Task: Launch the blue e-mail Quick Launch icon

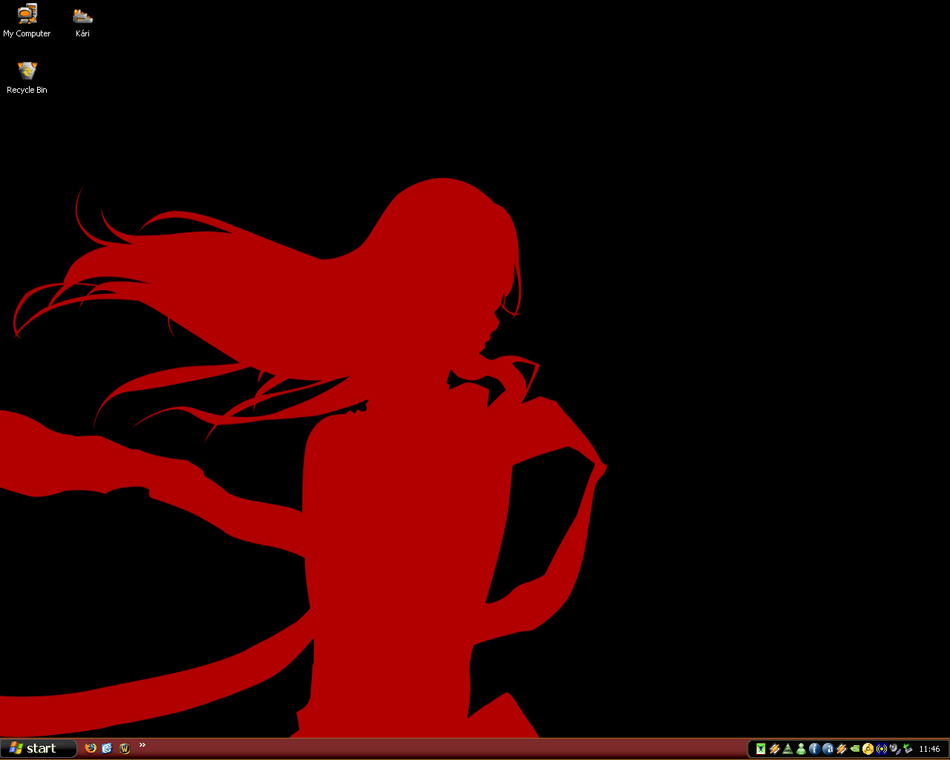Action: tap(107, 748)
